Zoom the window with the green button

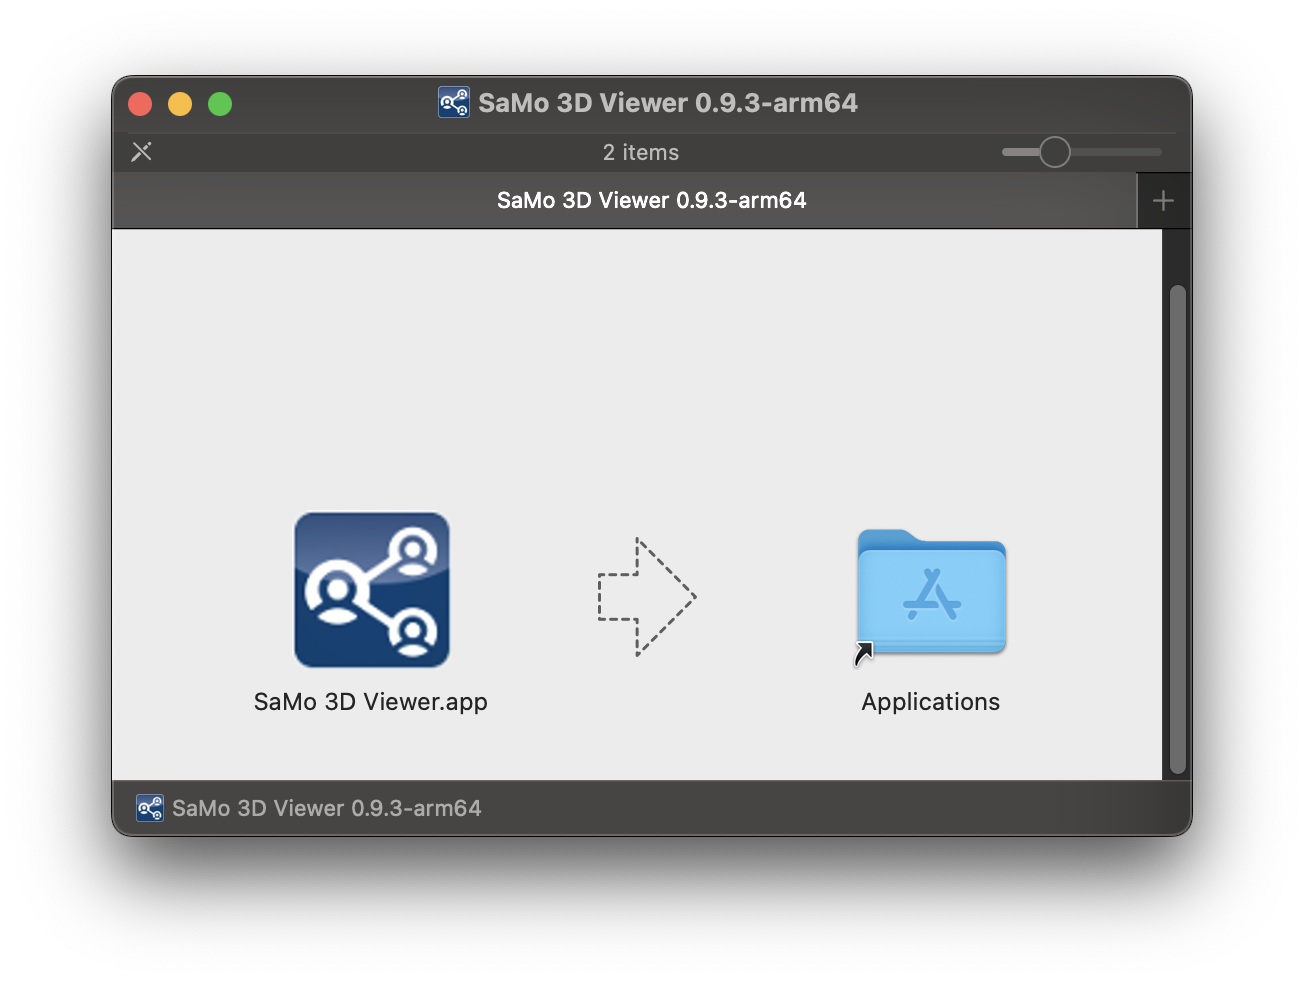pyautogui.click(x=220, y=104)
